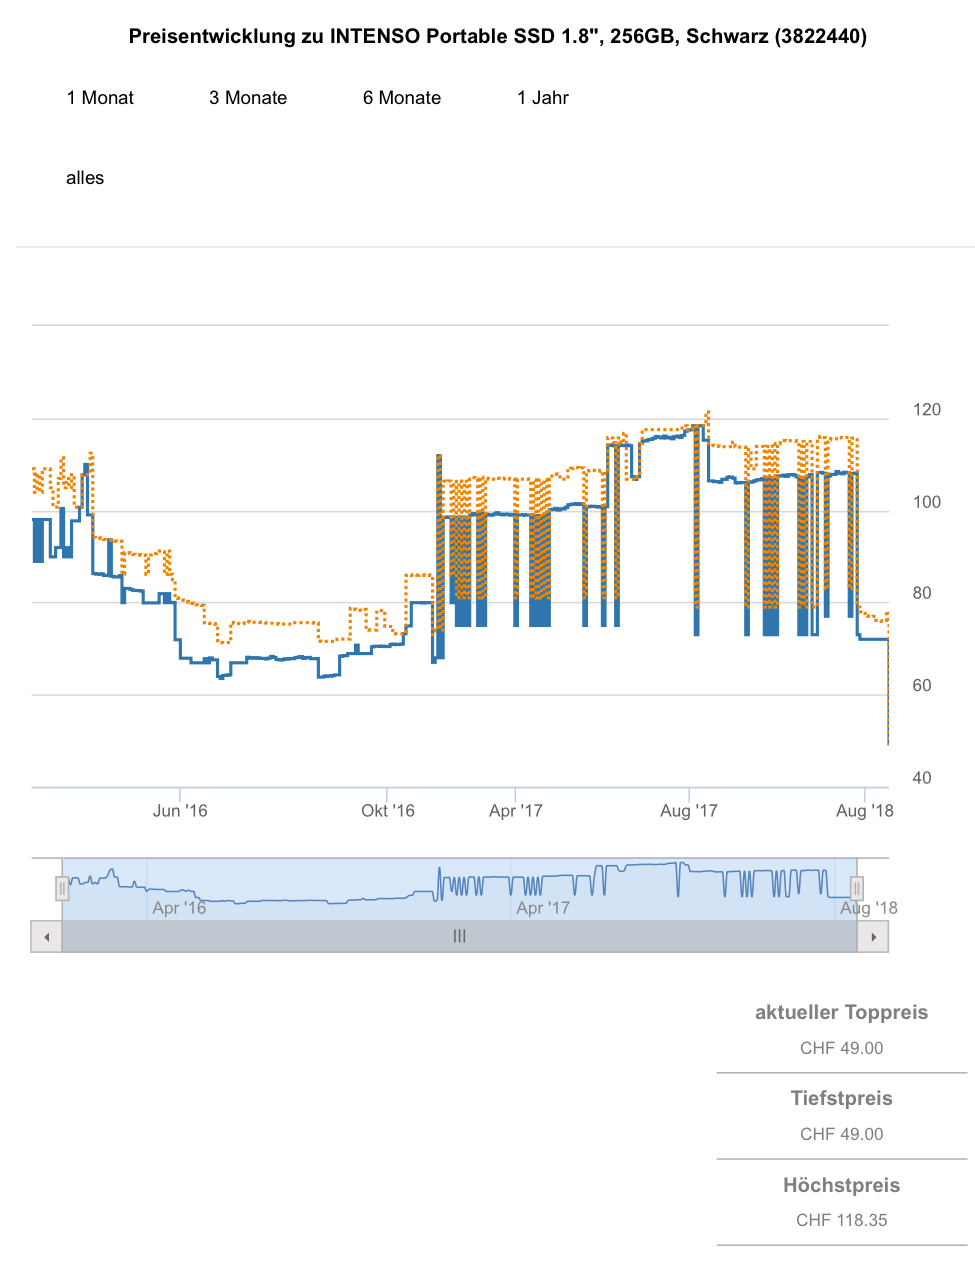
Task: Click the scrollbar left arrow button
Action: [x=46, y=937]
